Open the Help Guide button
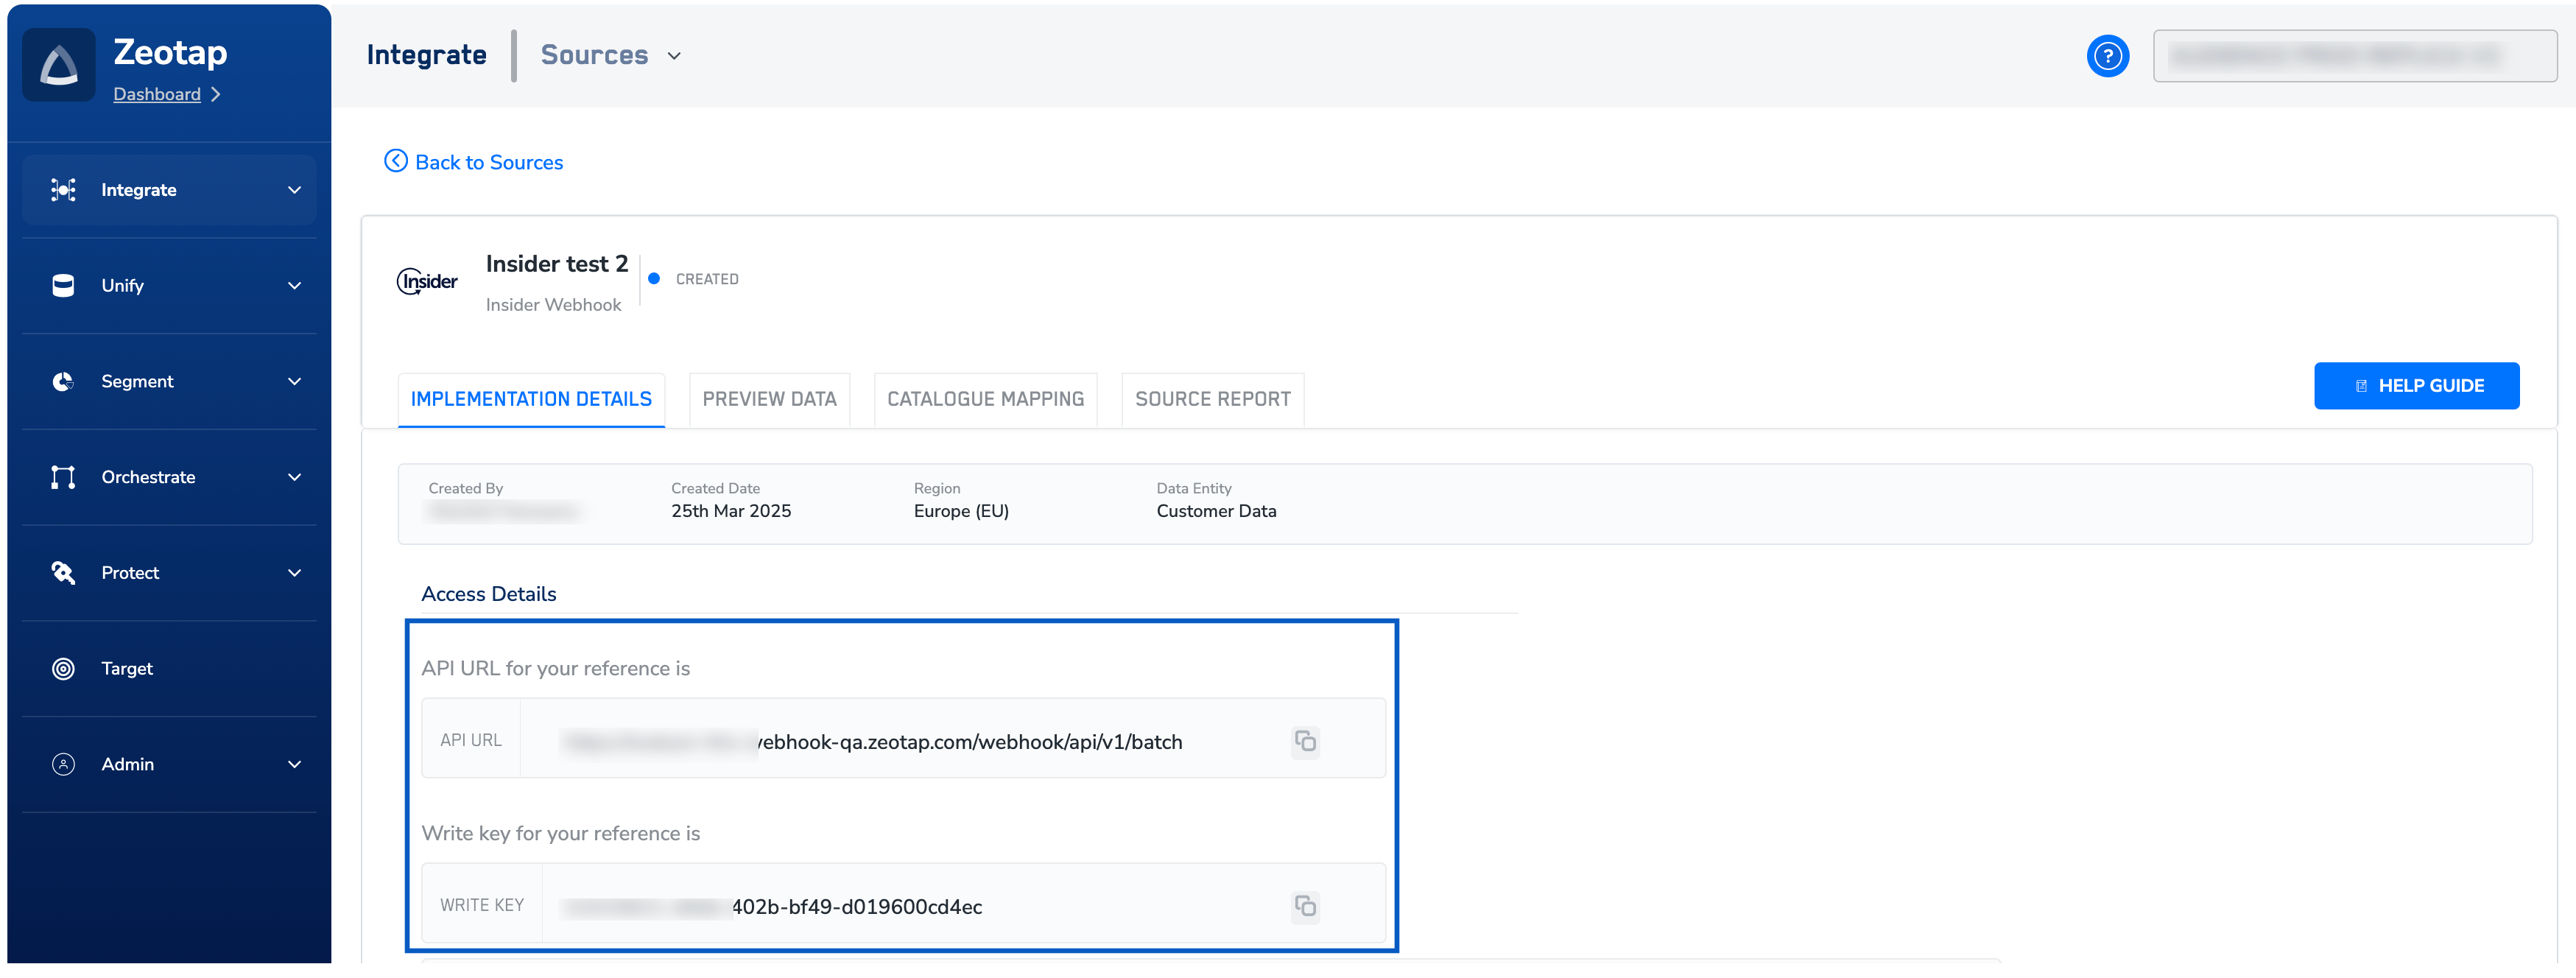Screen dimensions: 2576x978 (2416, 386)
